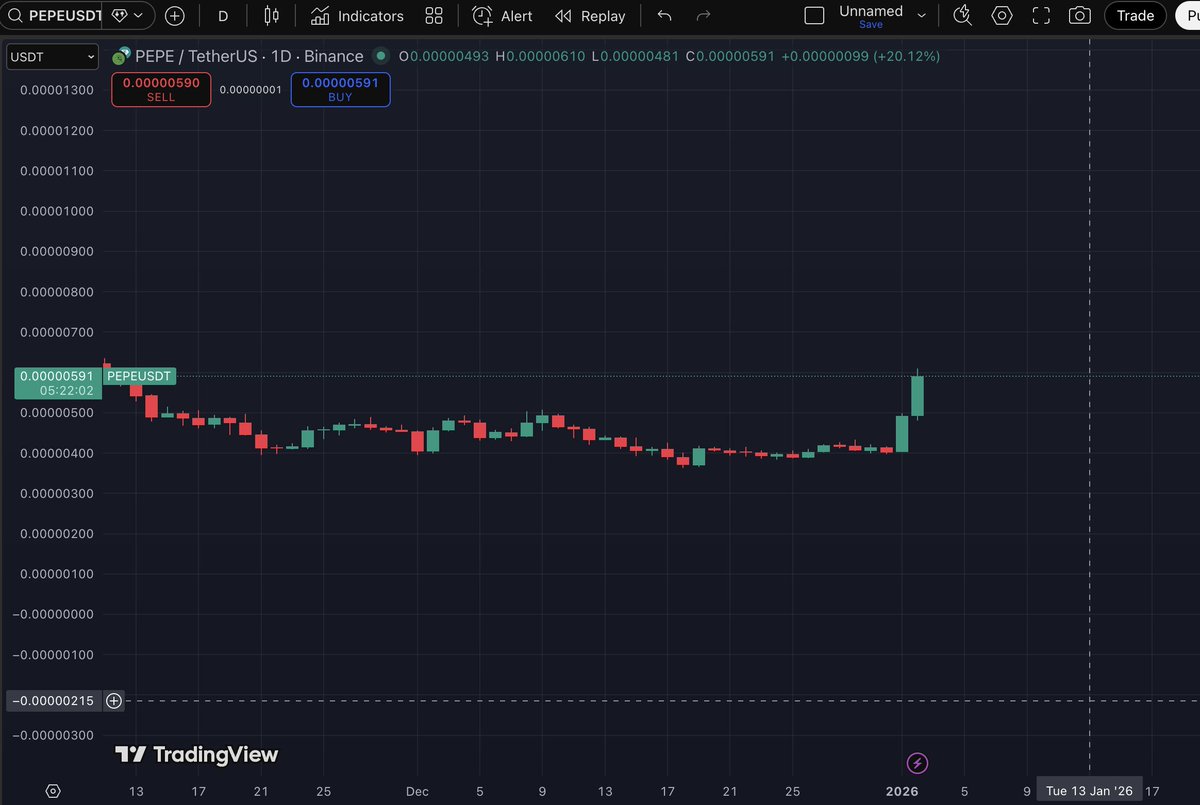
Task: Click the -0.00000300 price axis label
Action: 55,736
